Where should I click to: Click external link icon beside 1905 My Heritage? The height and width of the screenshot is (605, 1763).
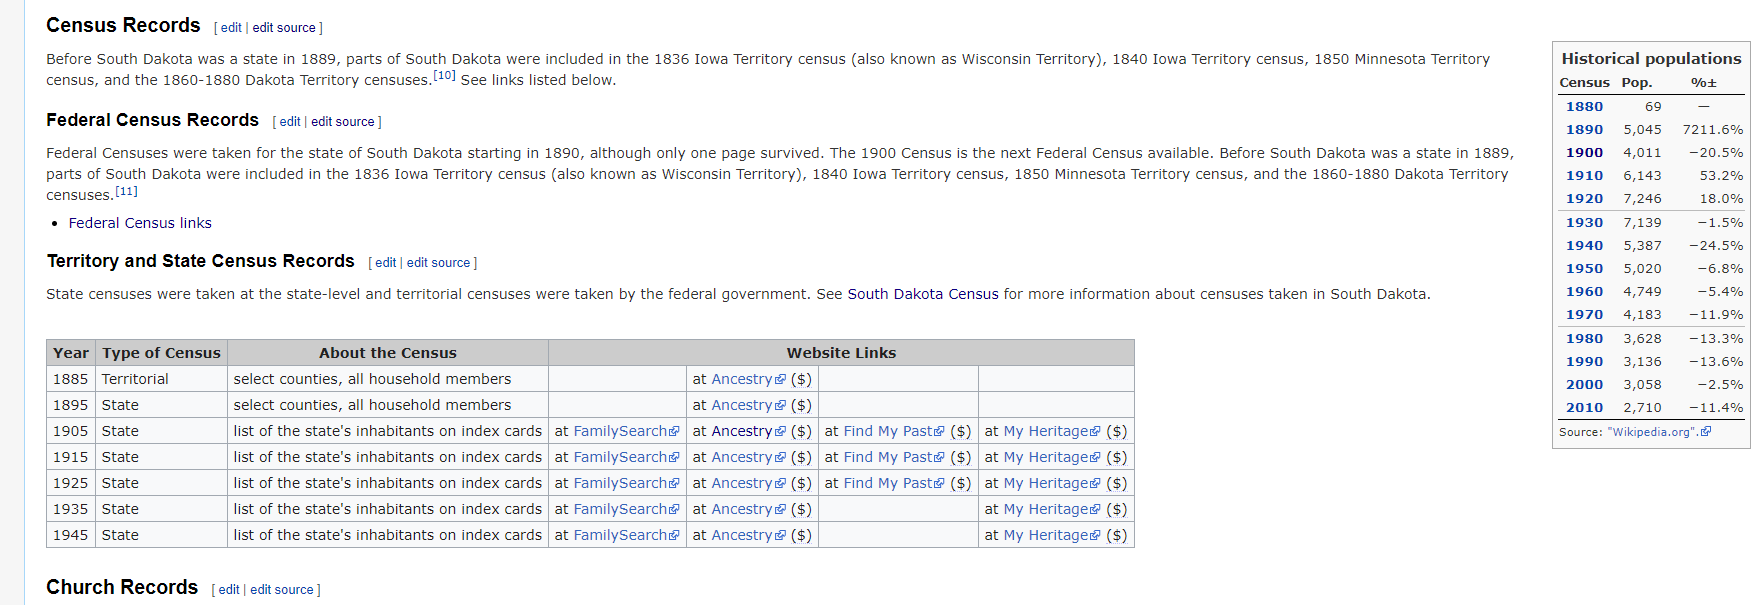pos(1095,431)
